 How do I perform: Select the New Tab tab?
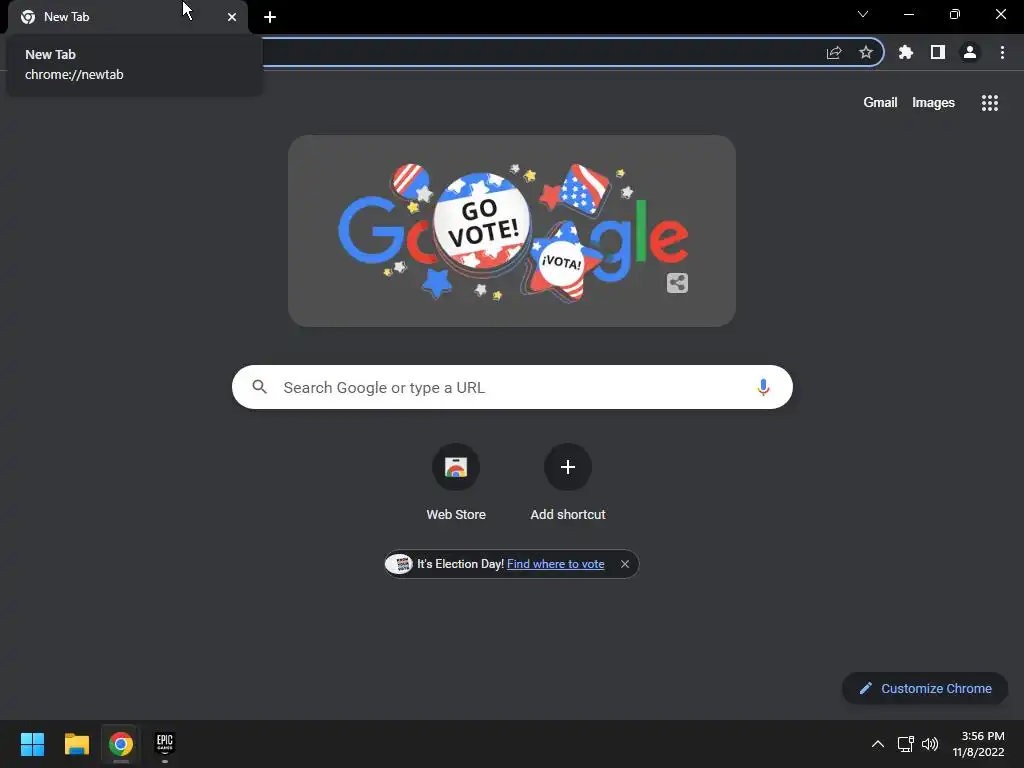(x=128, y=17)
